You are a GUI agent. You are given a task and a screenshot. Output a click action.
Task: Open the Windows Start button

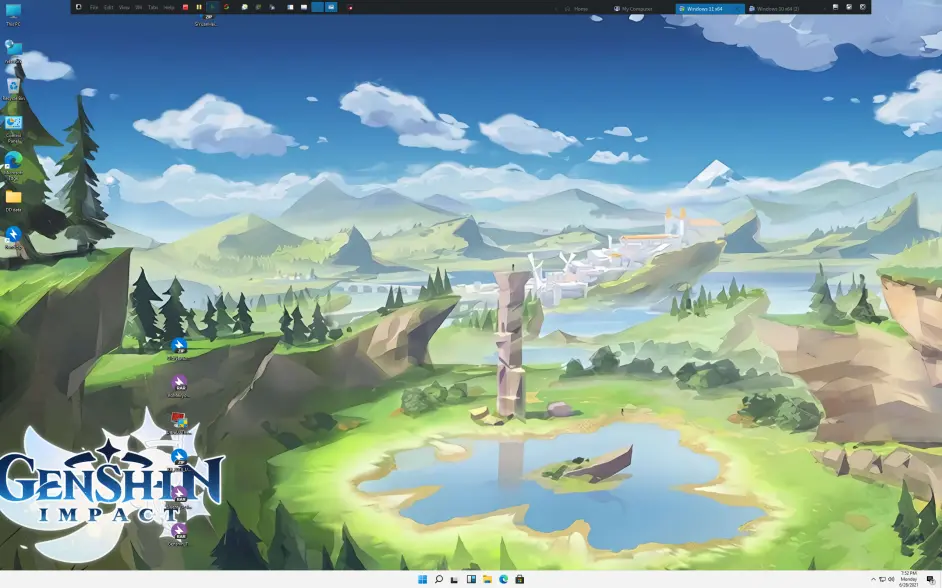coord(422,579)
